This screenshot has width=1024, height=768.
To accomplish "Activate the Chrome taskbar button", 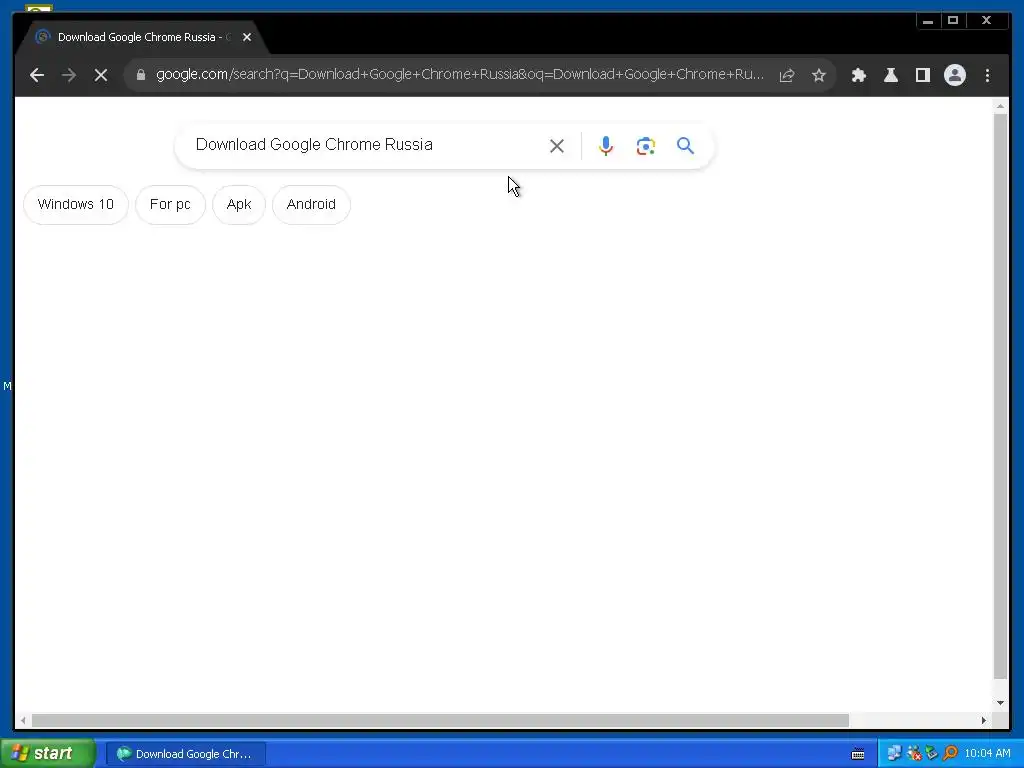I will point(185,754).
